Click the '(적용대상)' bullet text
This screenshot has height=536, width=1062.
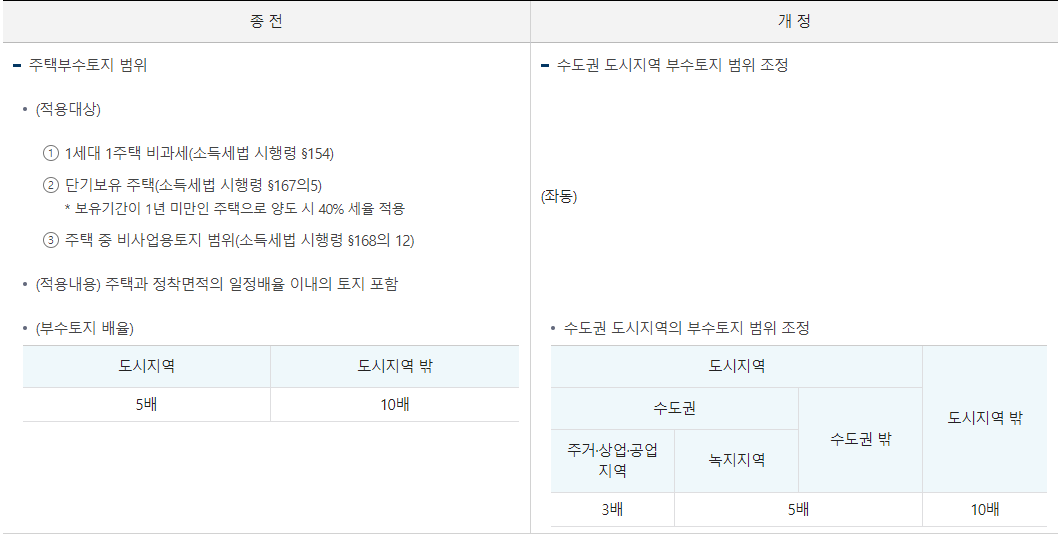68,110
